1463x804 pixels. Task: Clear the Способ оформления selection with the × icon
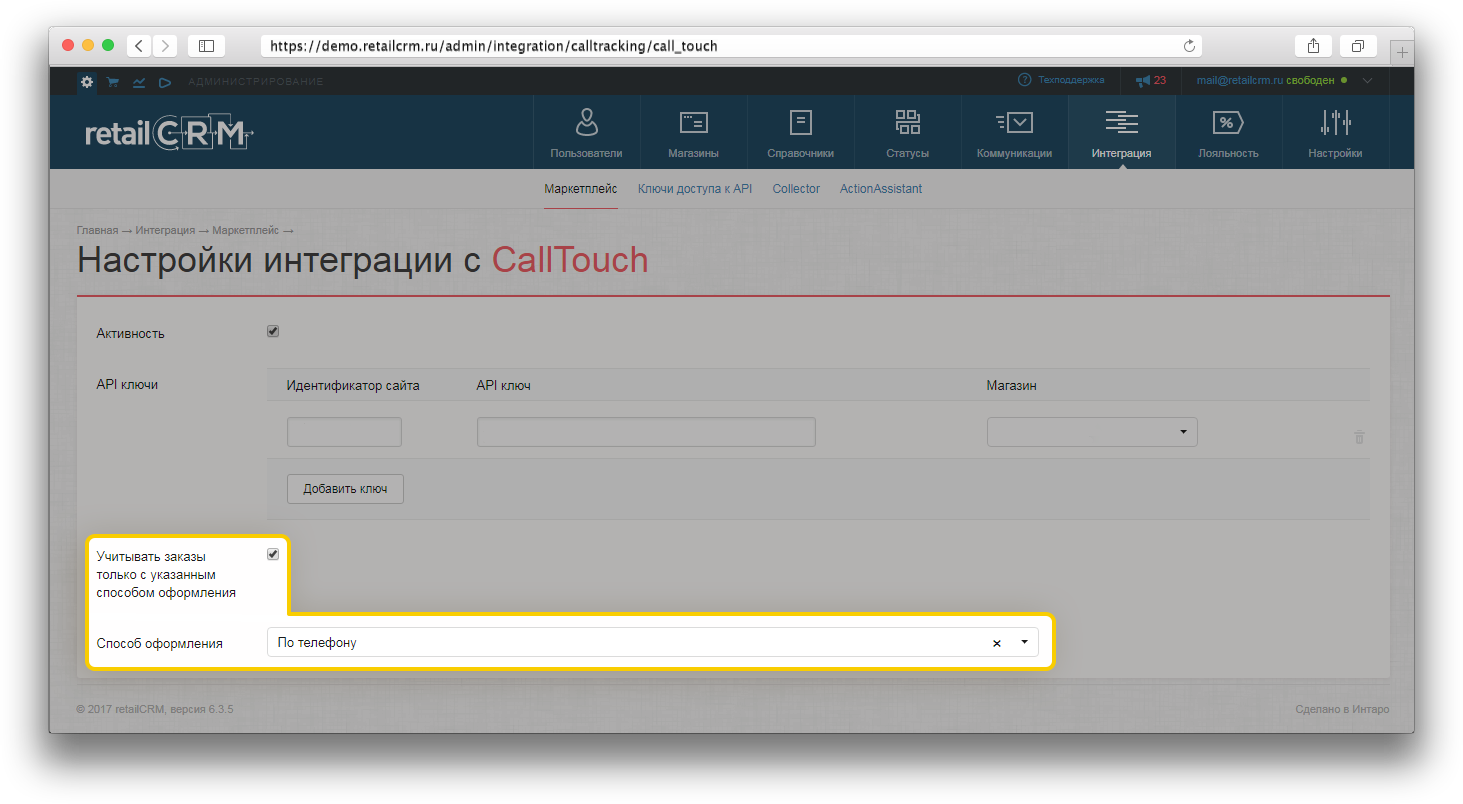click(x=996, y=643)
